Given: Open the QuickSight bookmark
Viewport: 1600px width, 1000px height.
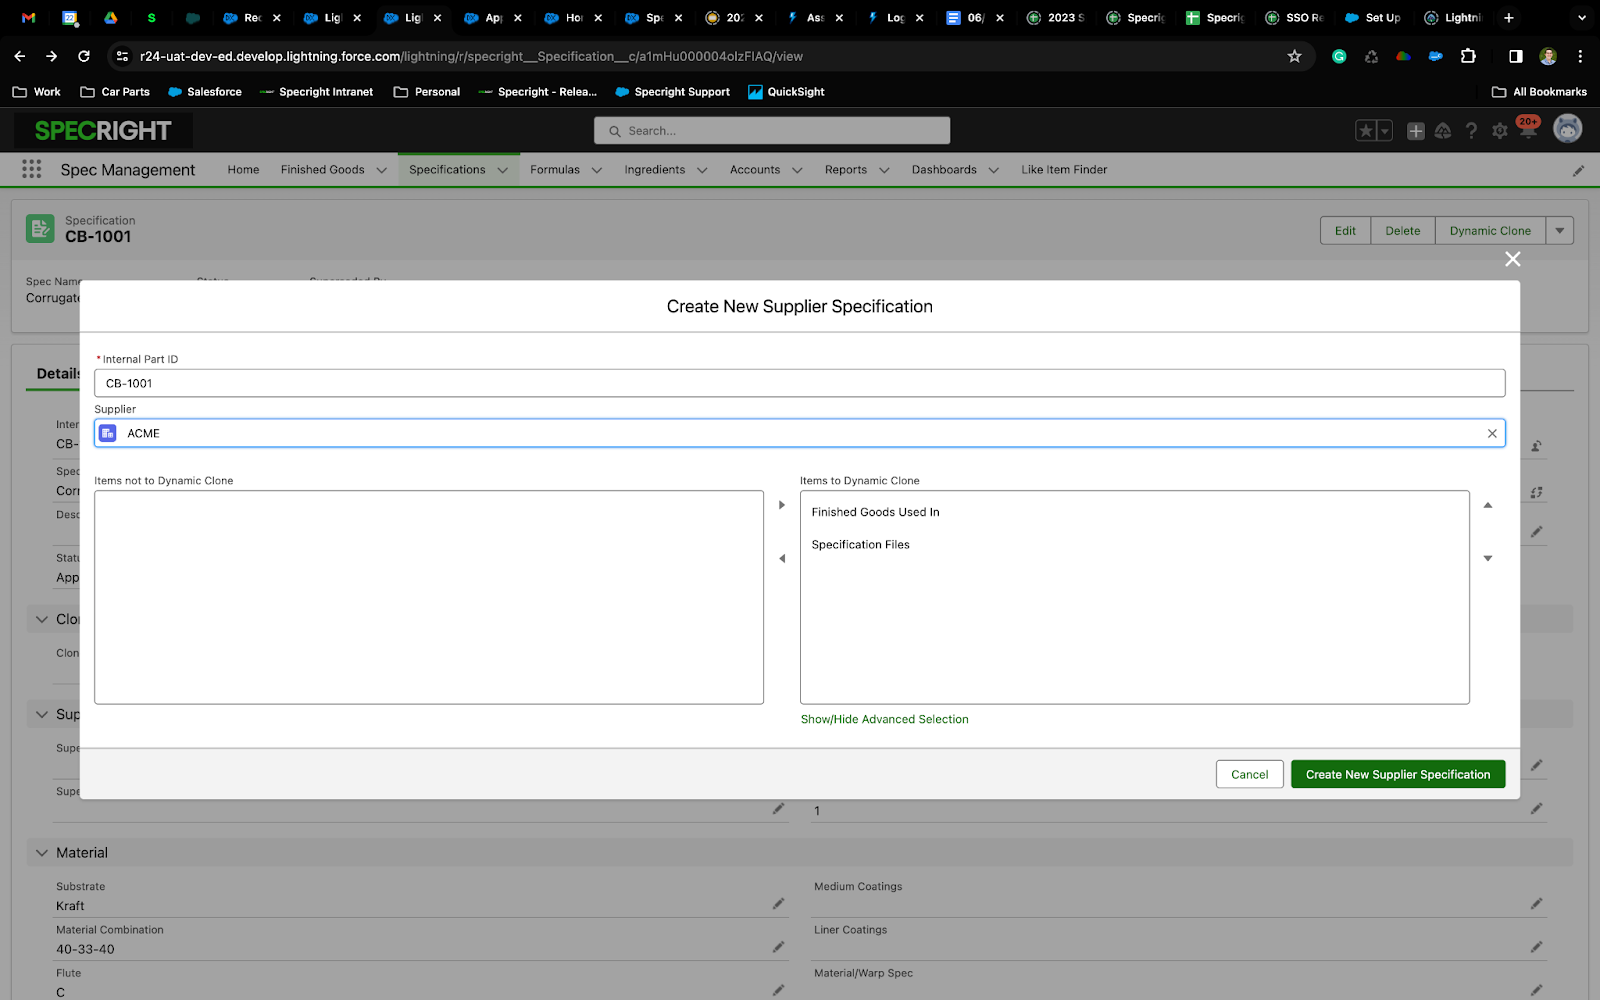Looking at the screenshot, I should [x=786, y=92].
